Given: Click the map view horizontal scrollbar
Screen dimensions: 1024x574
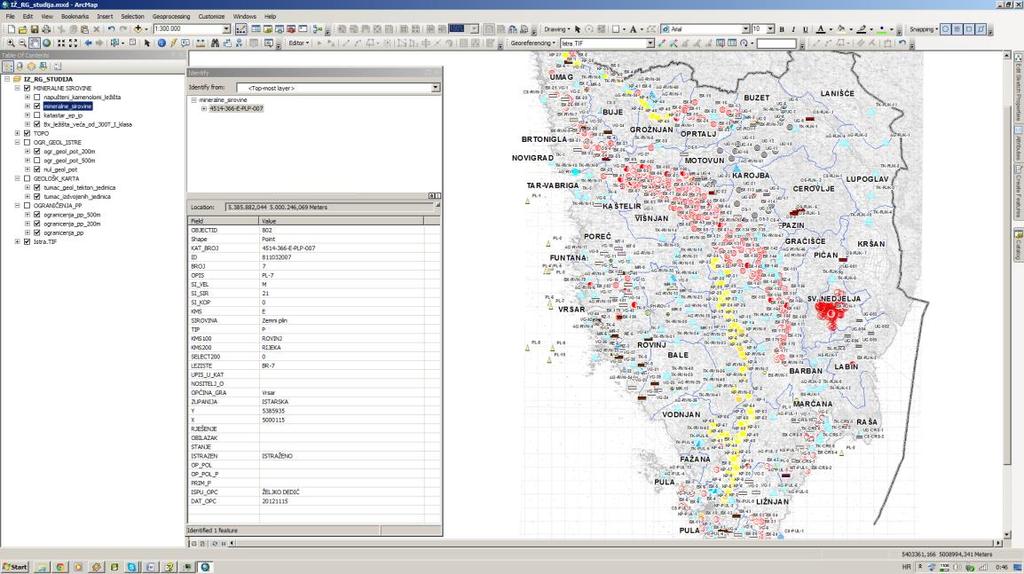Looking at the screenshot, I should click(x=614, y=543).
